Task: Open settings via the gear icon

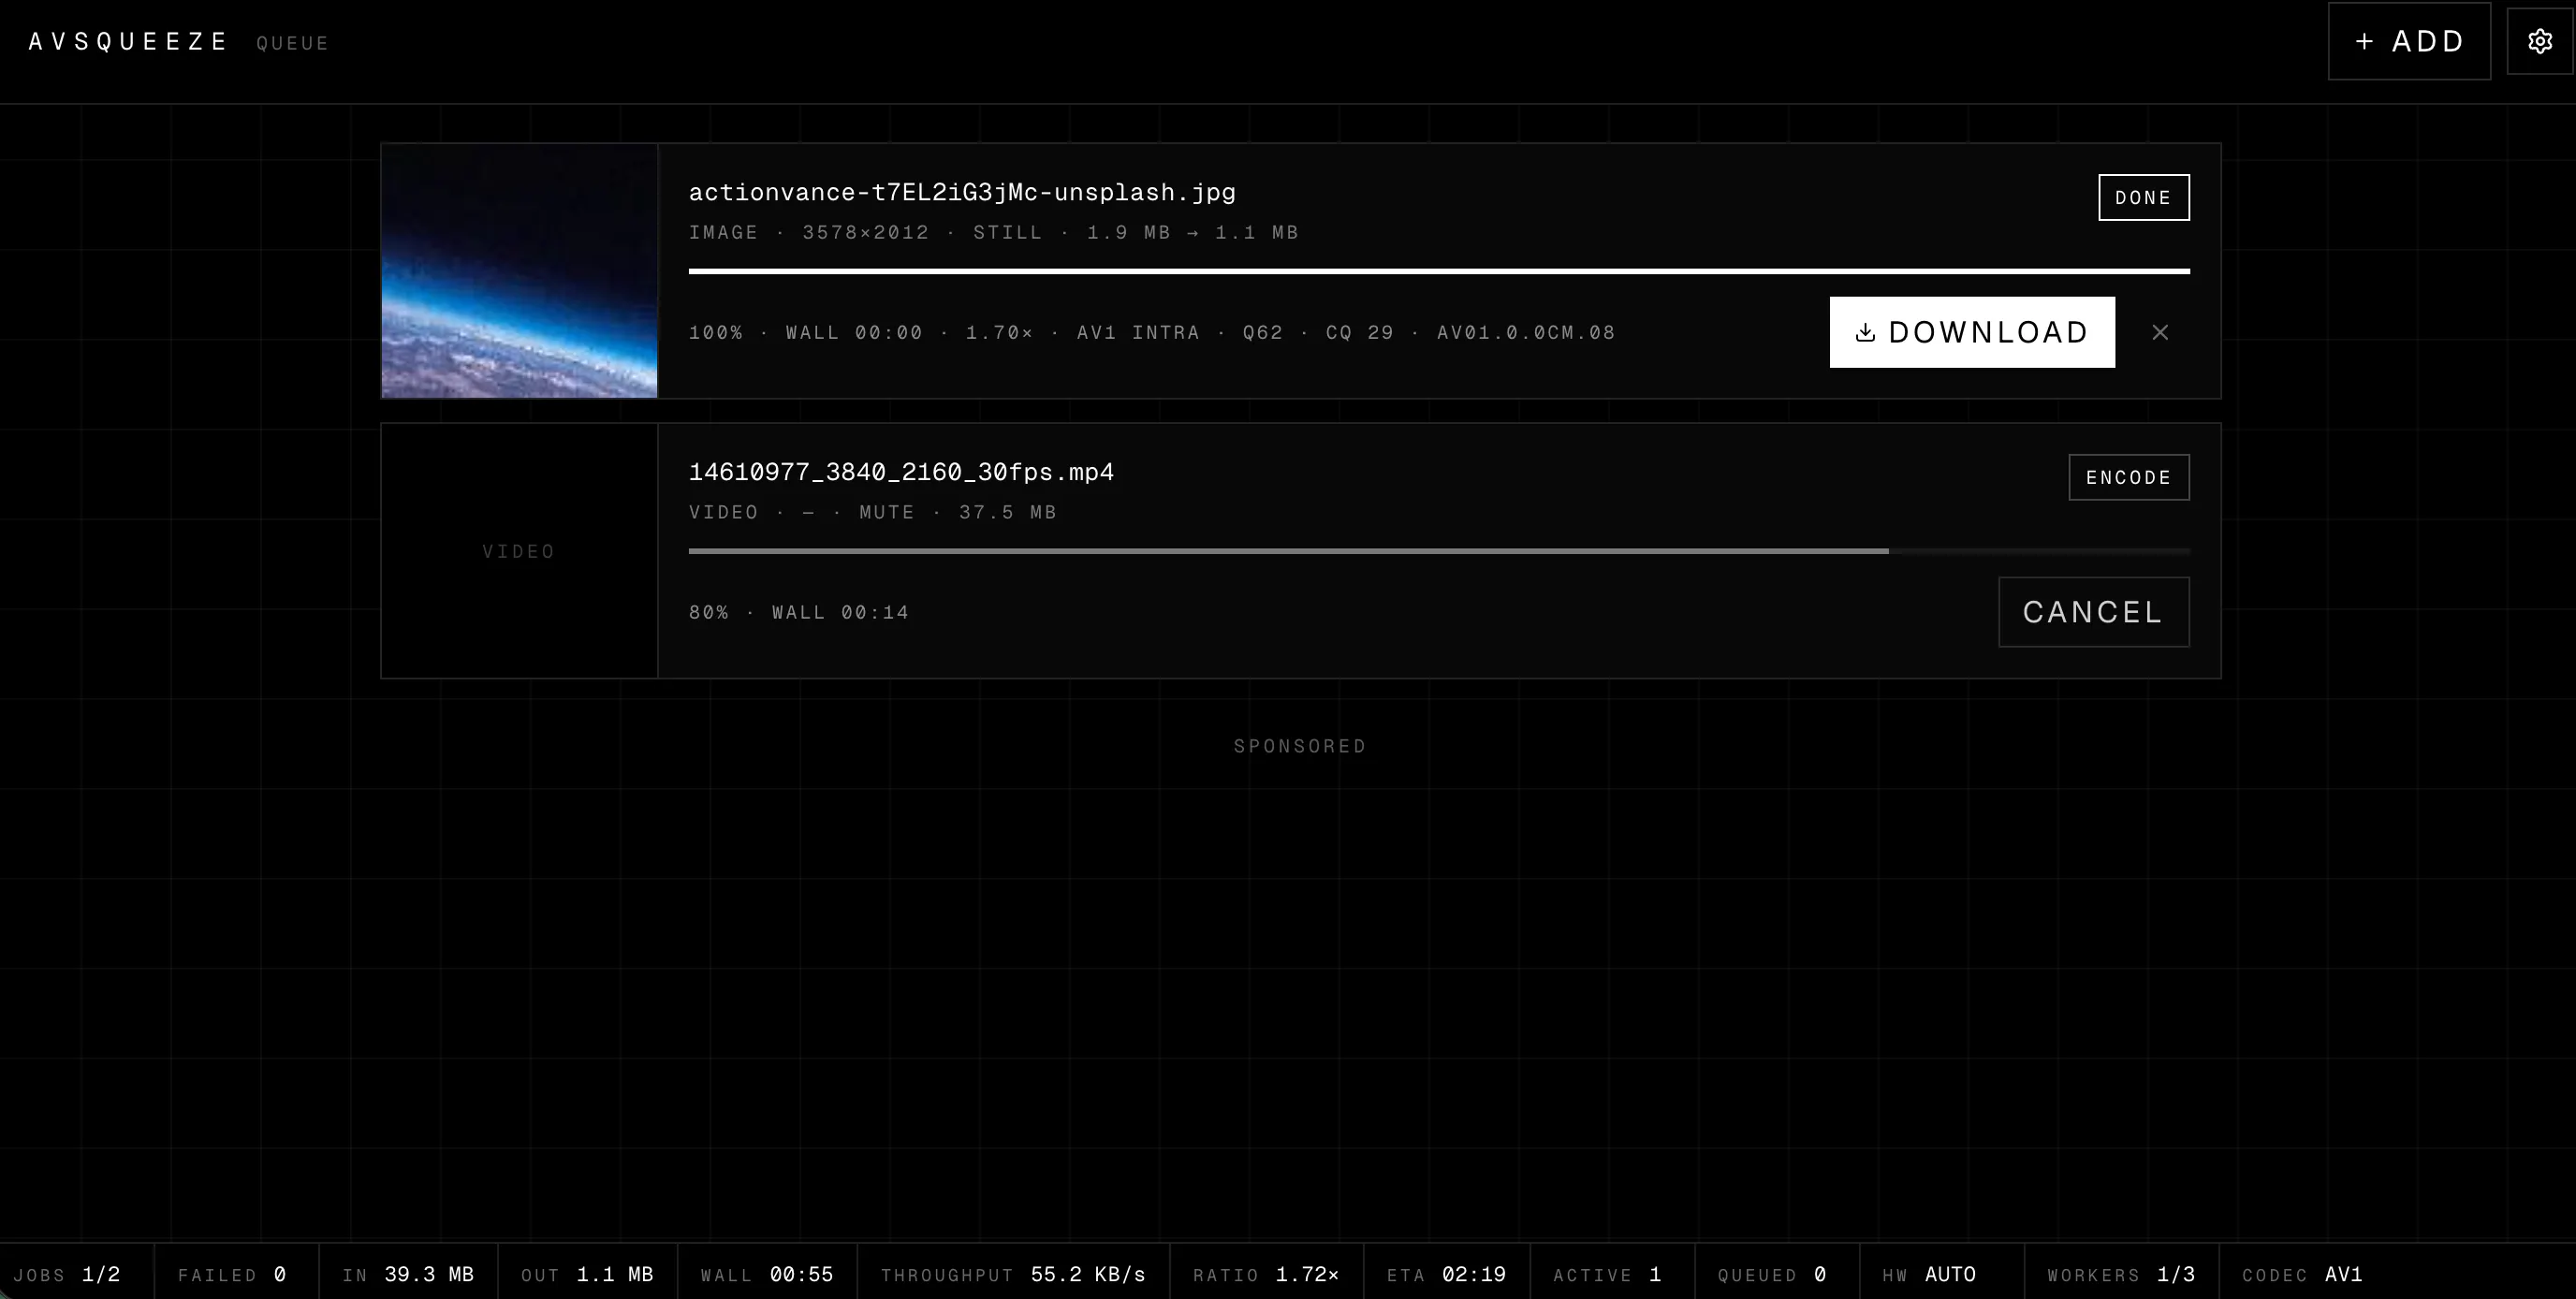Action: coord(2540,41)
